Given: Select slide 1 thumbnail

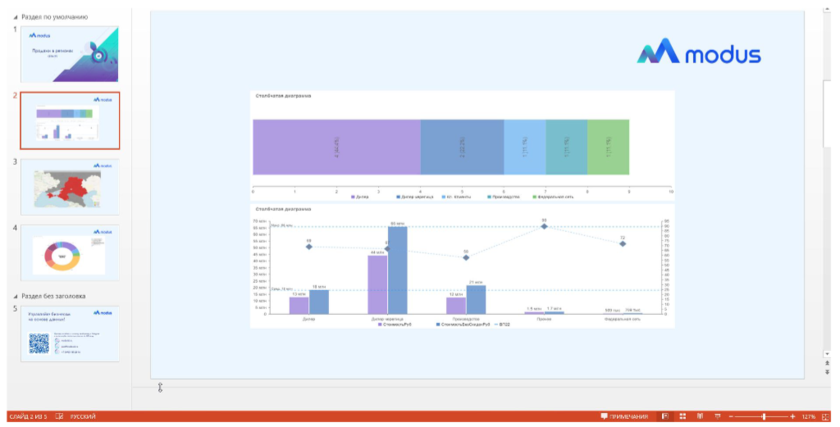Looking at the screenshot, I should [70, 54].
